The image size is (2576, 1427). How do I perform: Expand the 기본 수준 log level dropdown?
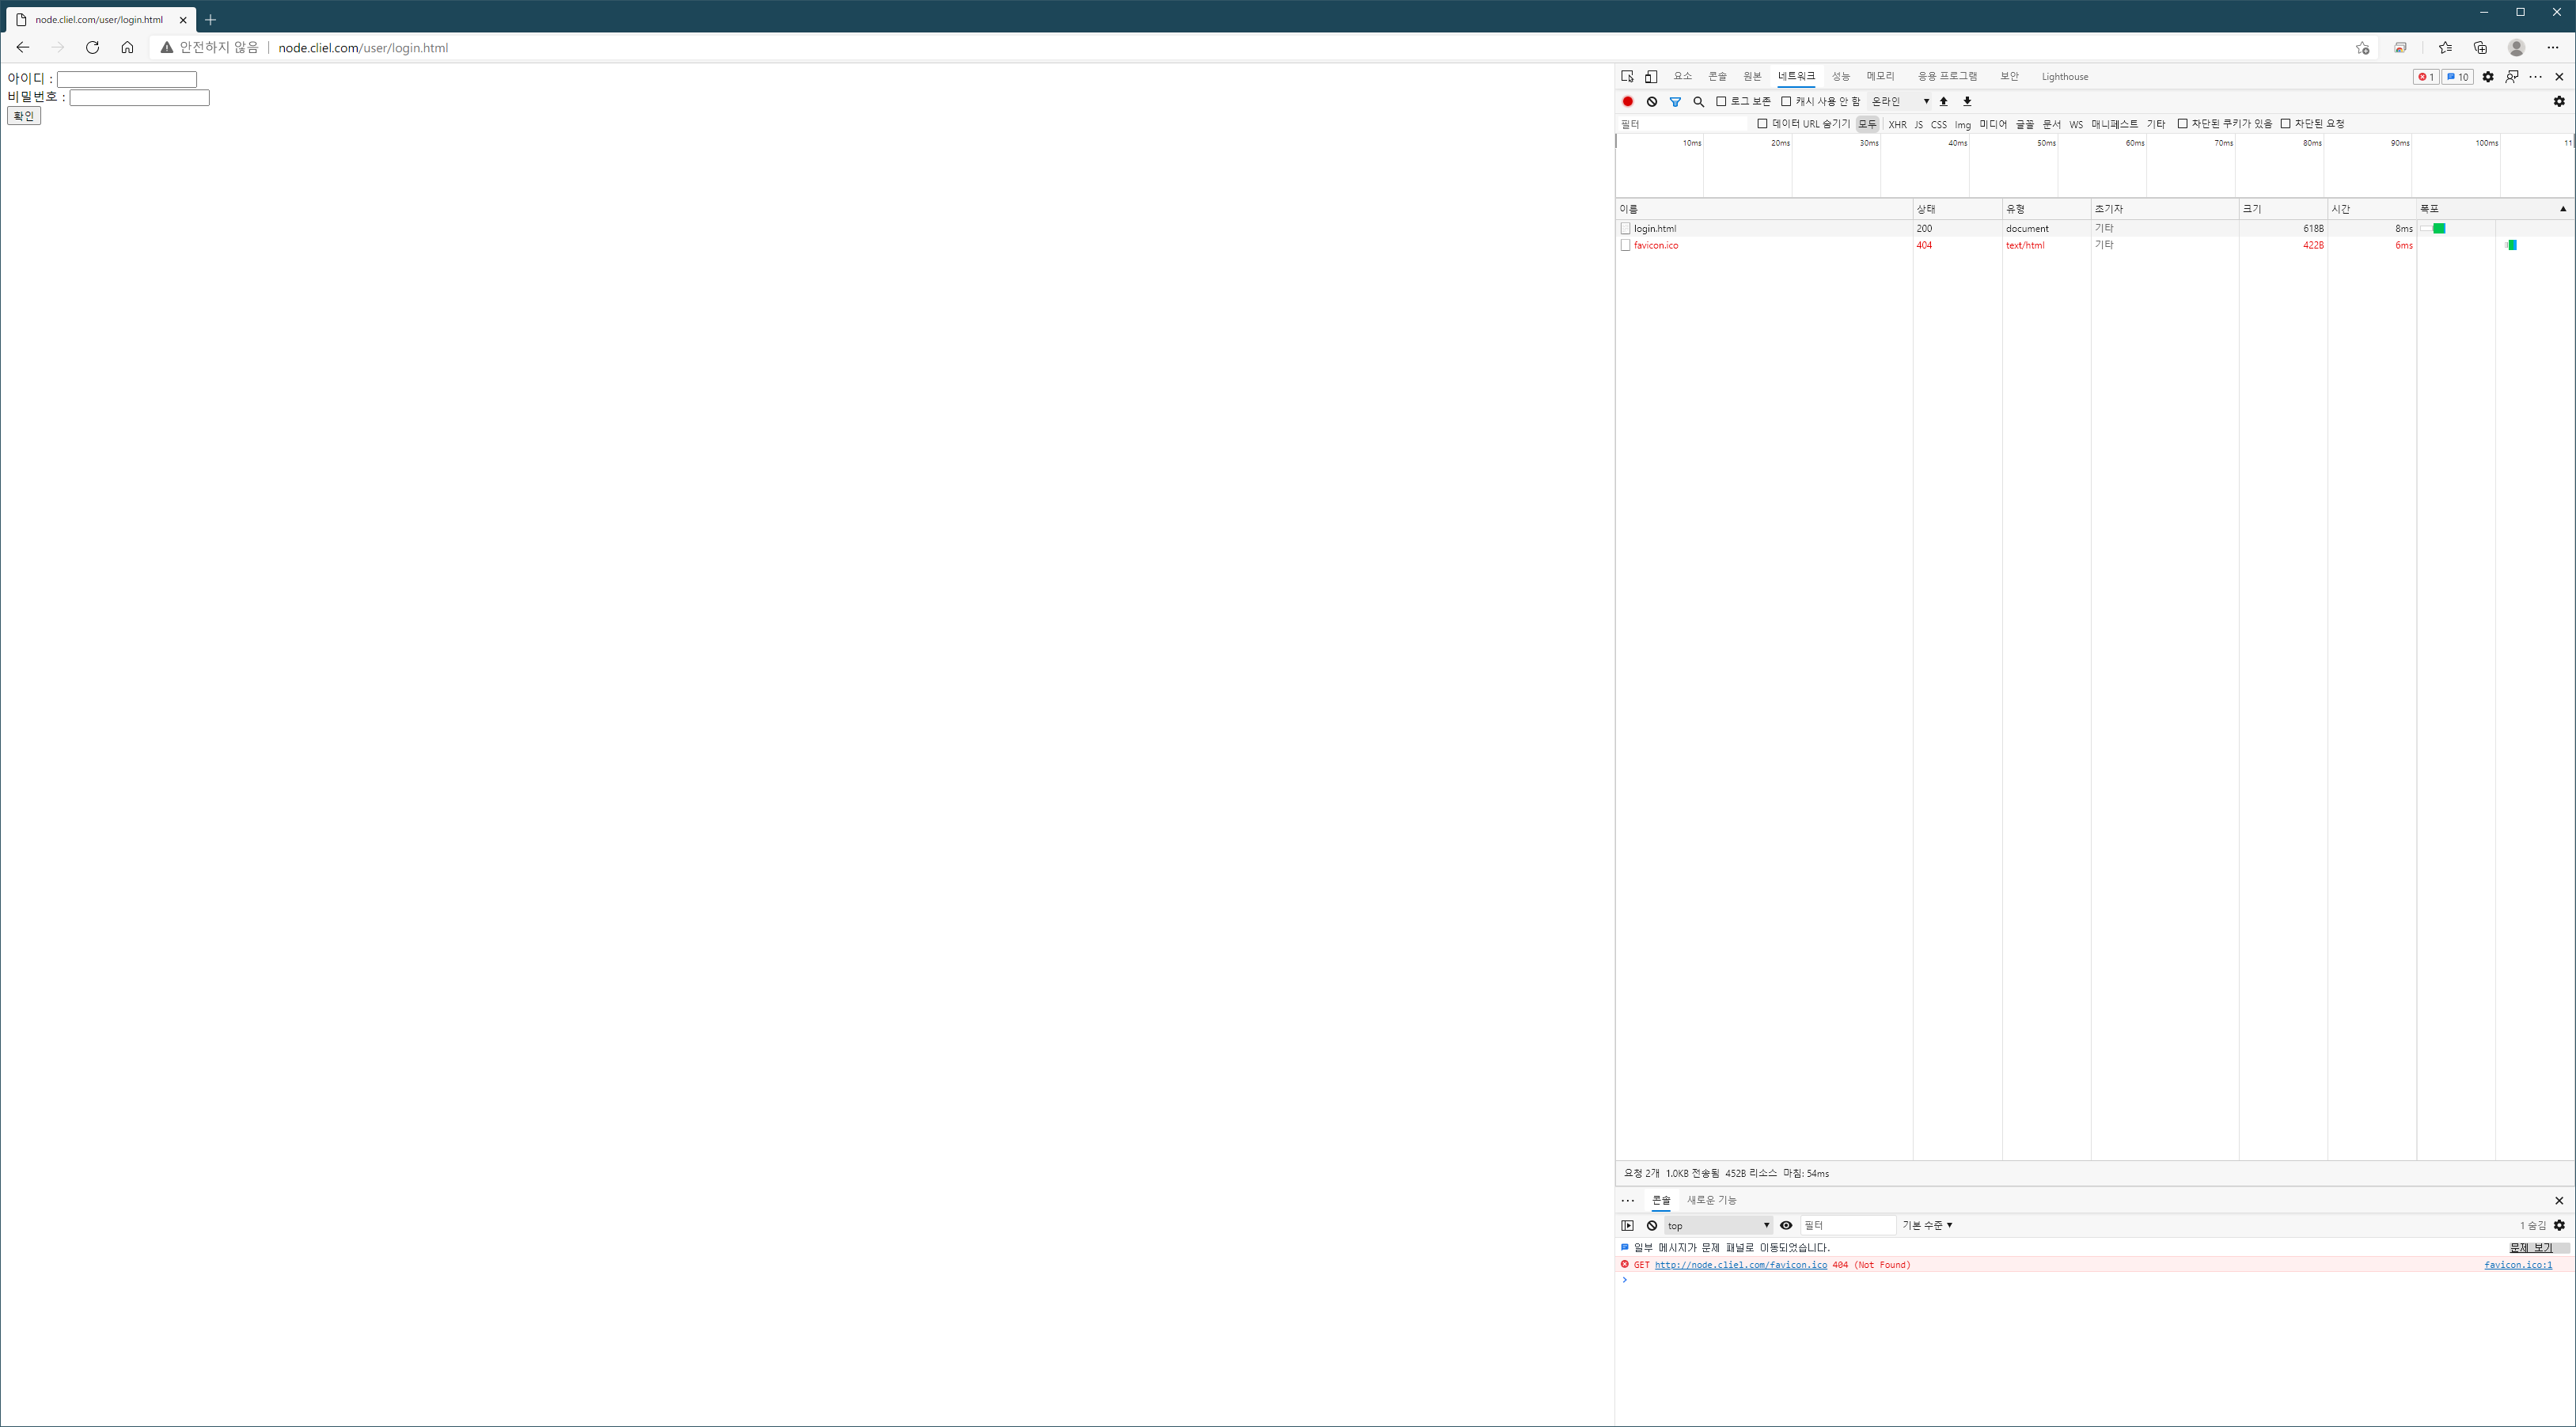pyautogui.click(x=1927, y=1225)
